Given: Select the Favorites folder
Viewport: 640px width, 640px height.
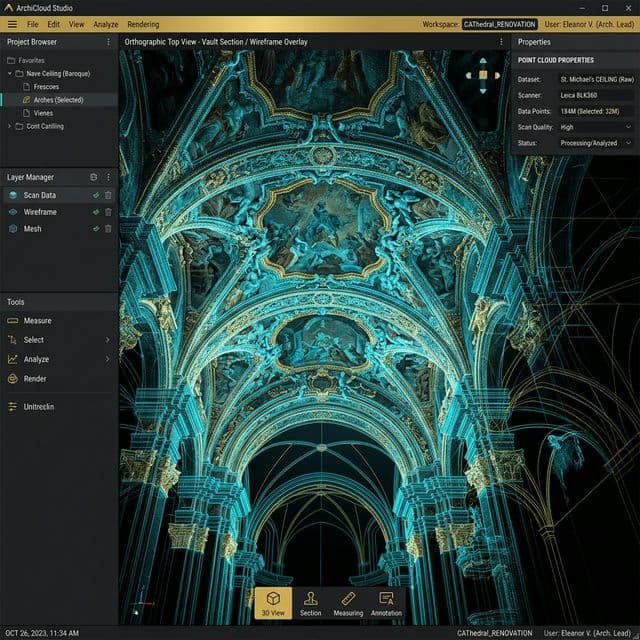Looking at the screenshot, I should pos(26,60).
